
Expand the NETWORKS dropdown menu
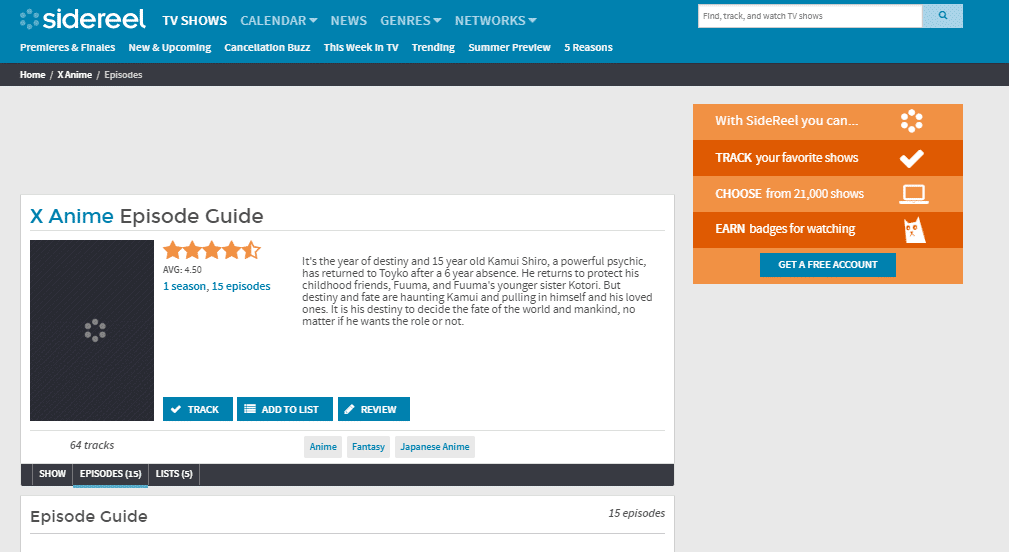coord(495,21)
